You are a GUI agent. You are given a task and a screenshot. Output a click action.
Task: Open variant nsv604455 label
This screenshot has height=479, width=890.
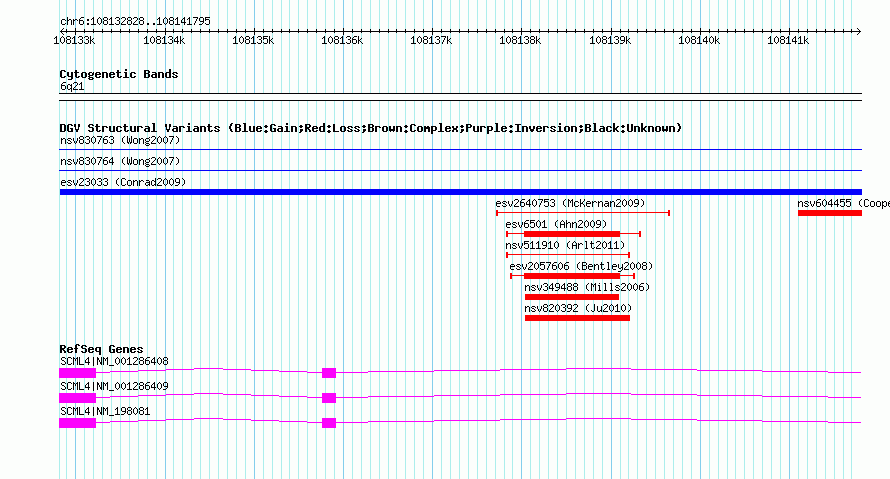(843, 203)
